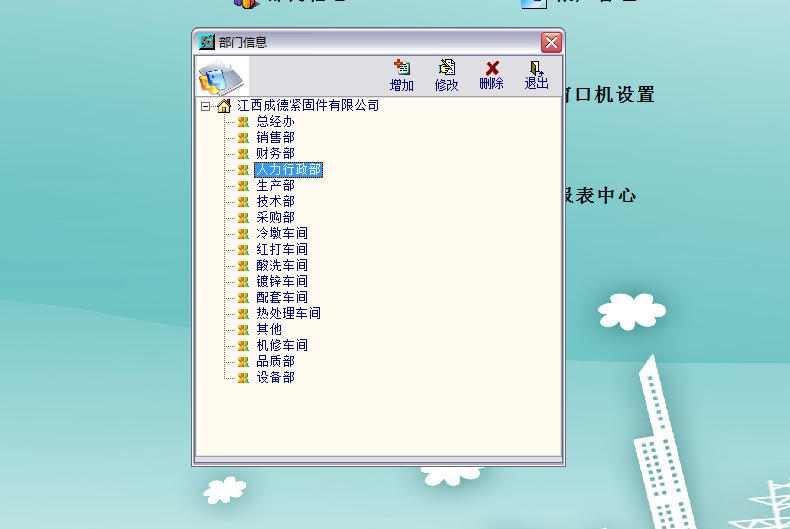Click the 修改 (Modify) toolbar icon

tap(446, 68)
